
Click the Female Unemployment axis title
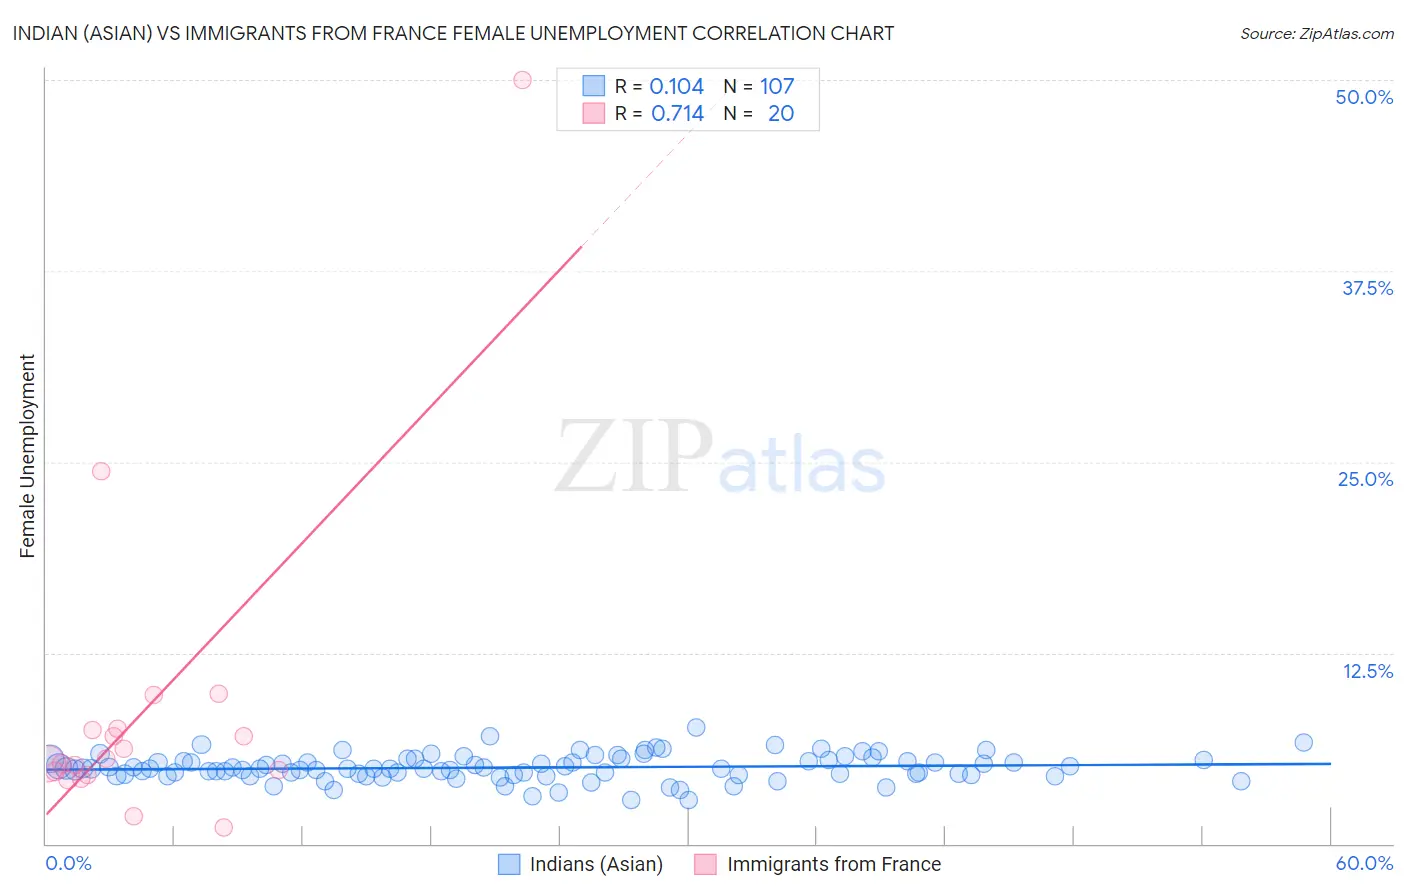(27, 456)
